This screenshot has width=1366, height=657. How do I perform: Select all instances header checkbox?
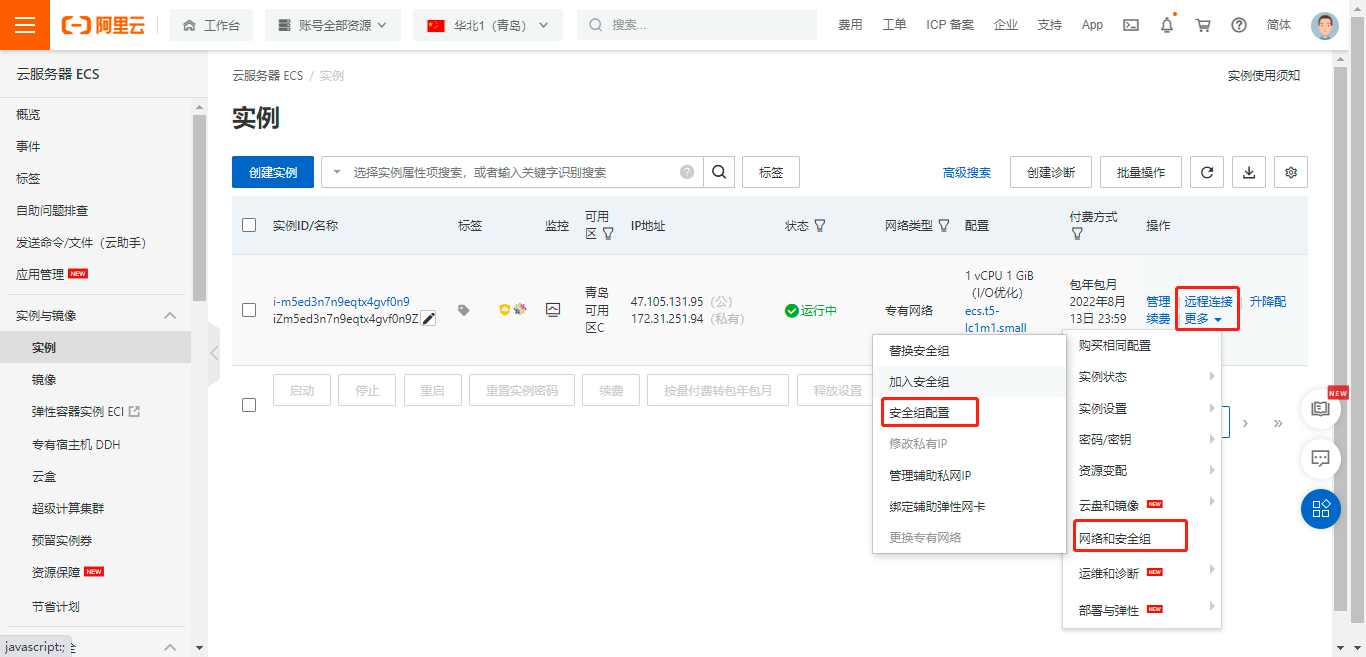(x=249, y=225)
